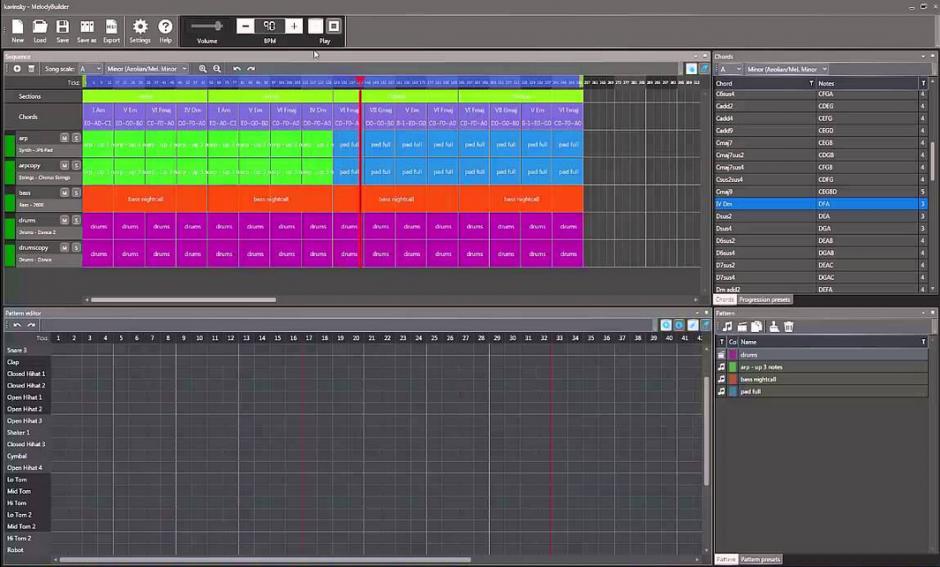The image size is (940, 567).
Task: Add new drum pattern icon
Action: [x=742, y=327]
